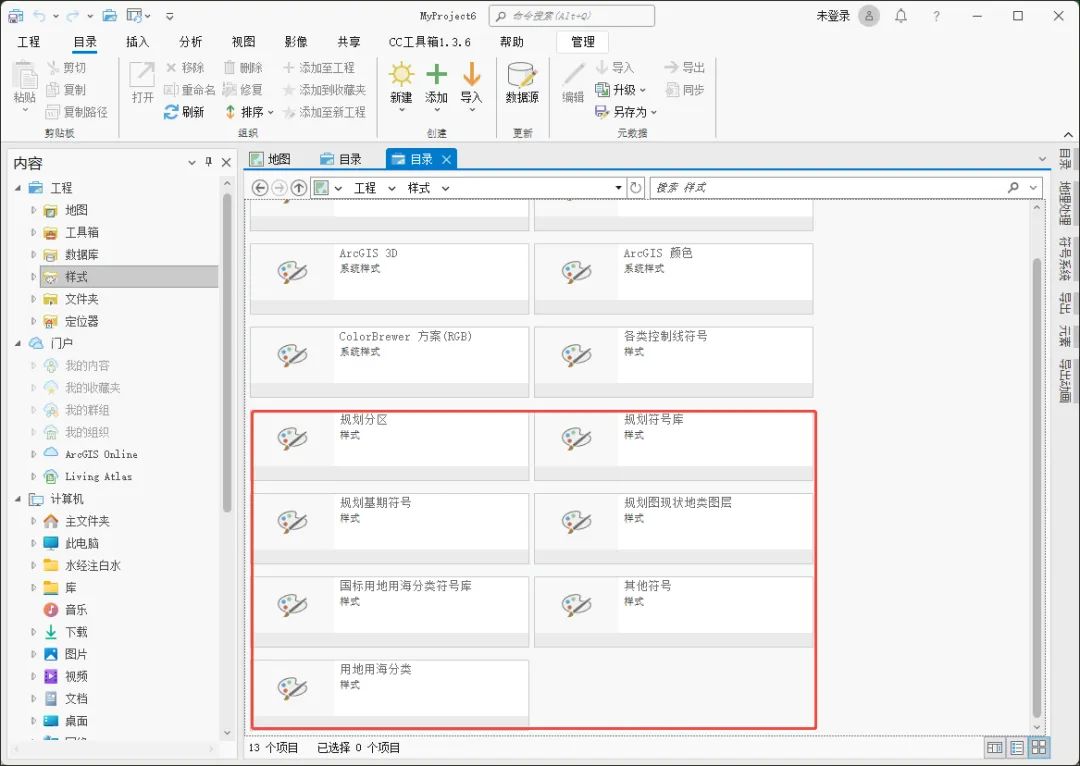Open the help question mark
Viewport: 1080px width, 766px height.
click(x=936, y=16)
